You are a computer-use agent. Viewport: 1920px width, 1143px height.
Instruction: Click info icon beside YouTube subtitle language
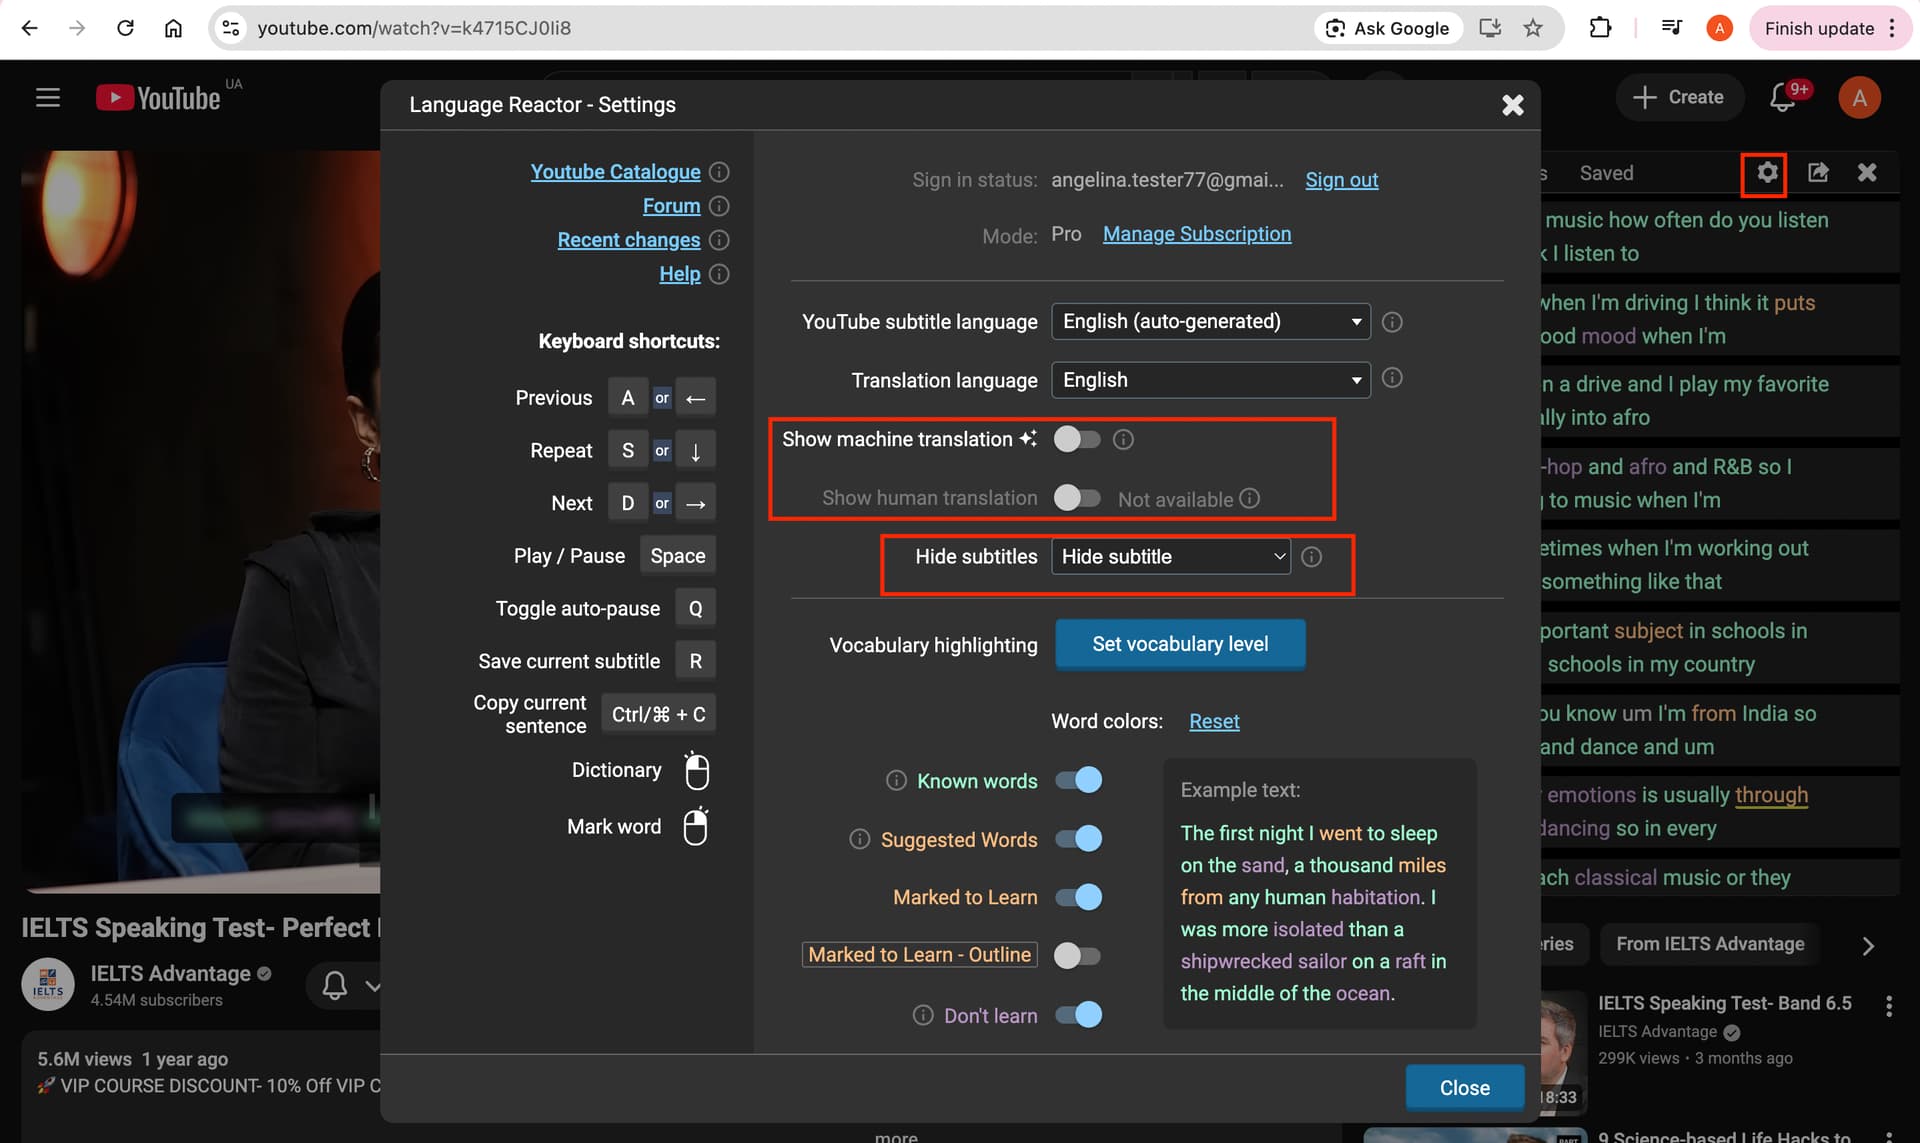[x=1391, y=322]
